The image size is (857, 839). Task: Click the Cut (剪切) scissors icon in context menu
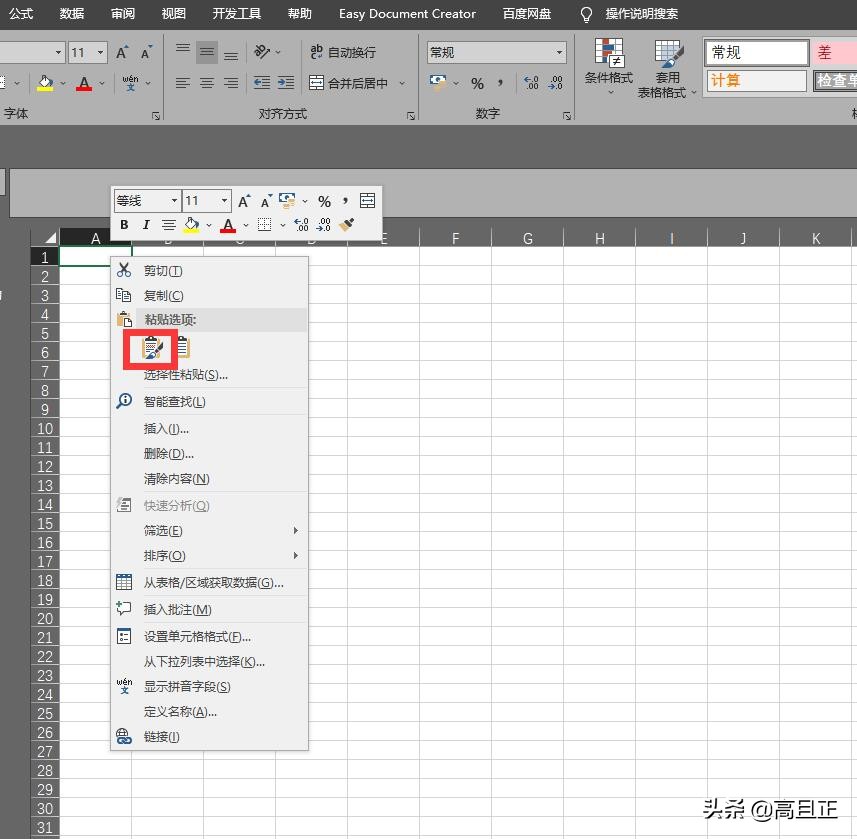[x=126, y=270]
